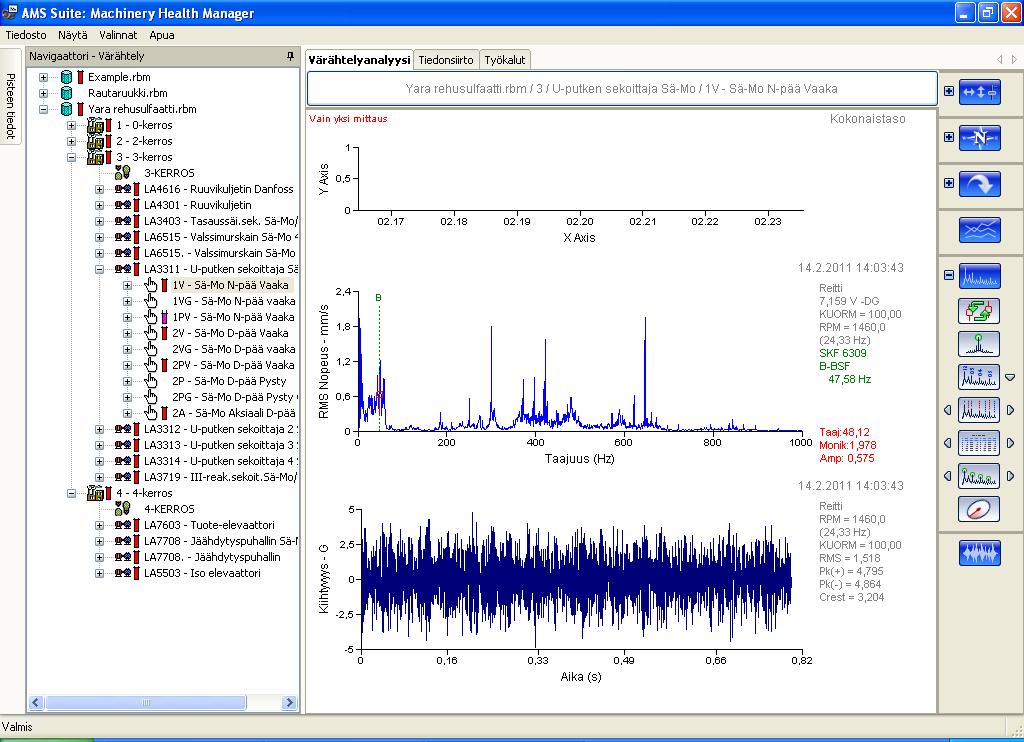This screenshot has height=742, width=1024.
Task: Click the Yara rehusulfaatti.rbm path header field
Action: [622, 88]
